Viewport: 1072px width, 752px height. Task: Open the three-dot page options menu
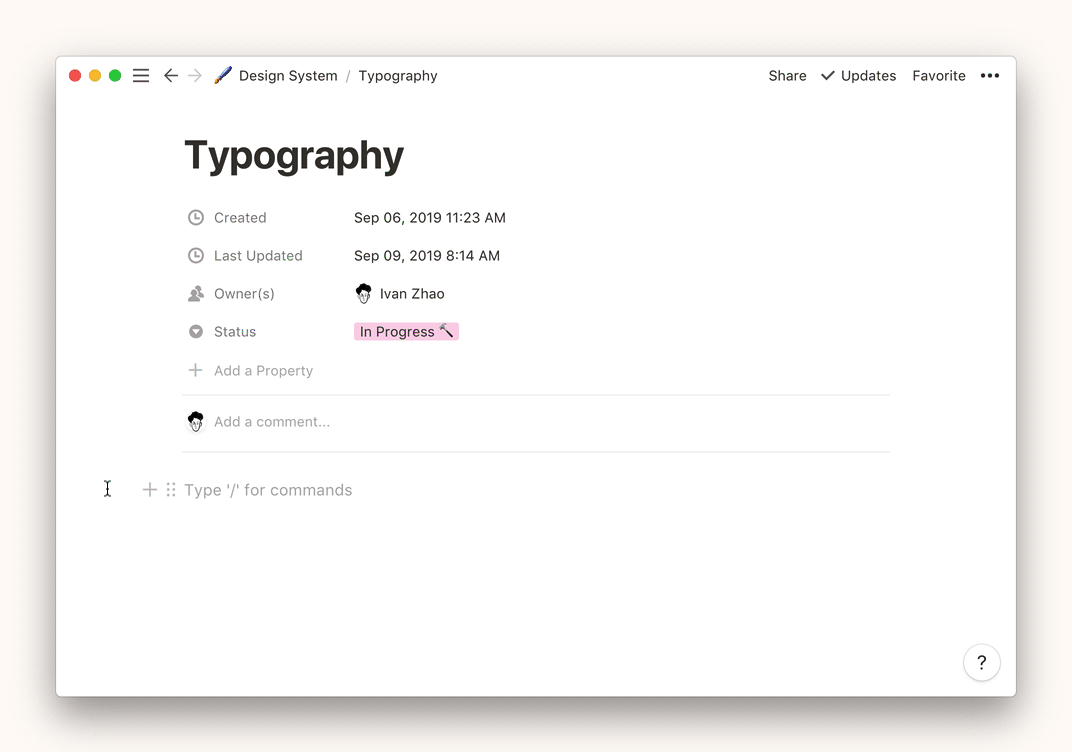pos(989,76)
